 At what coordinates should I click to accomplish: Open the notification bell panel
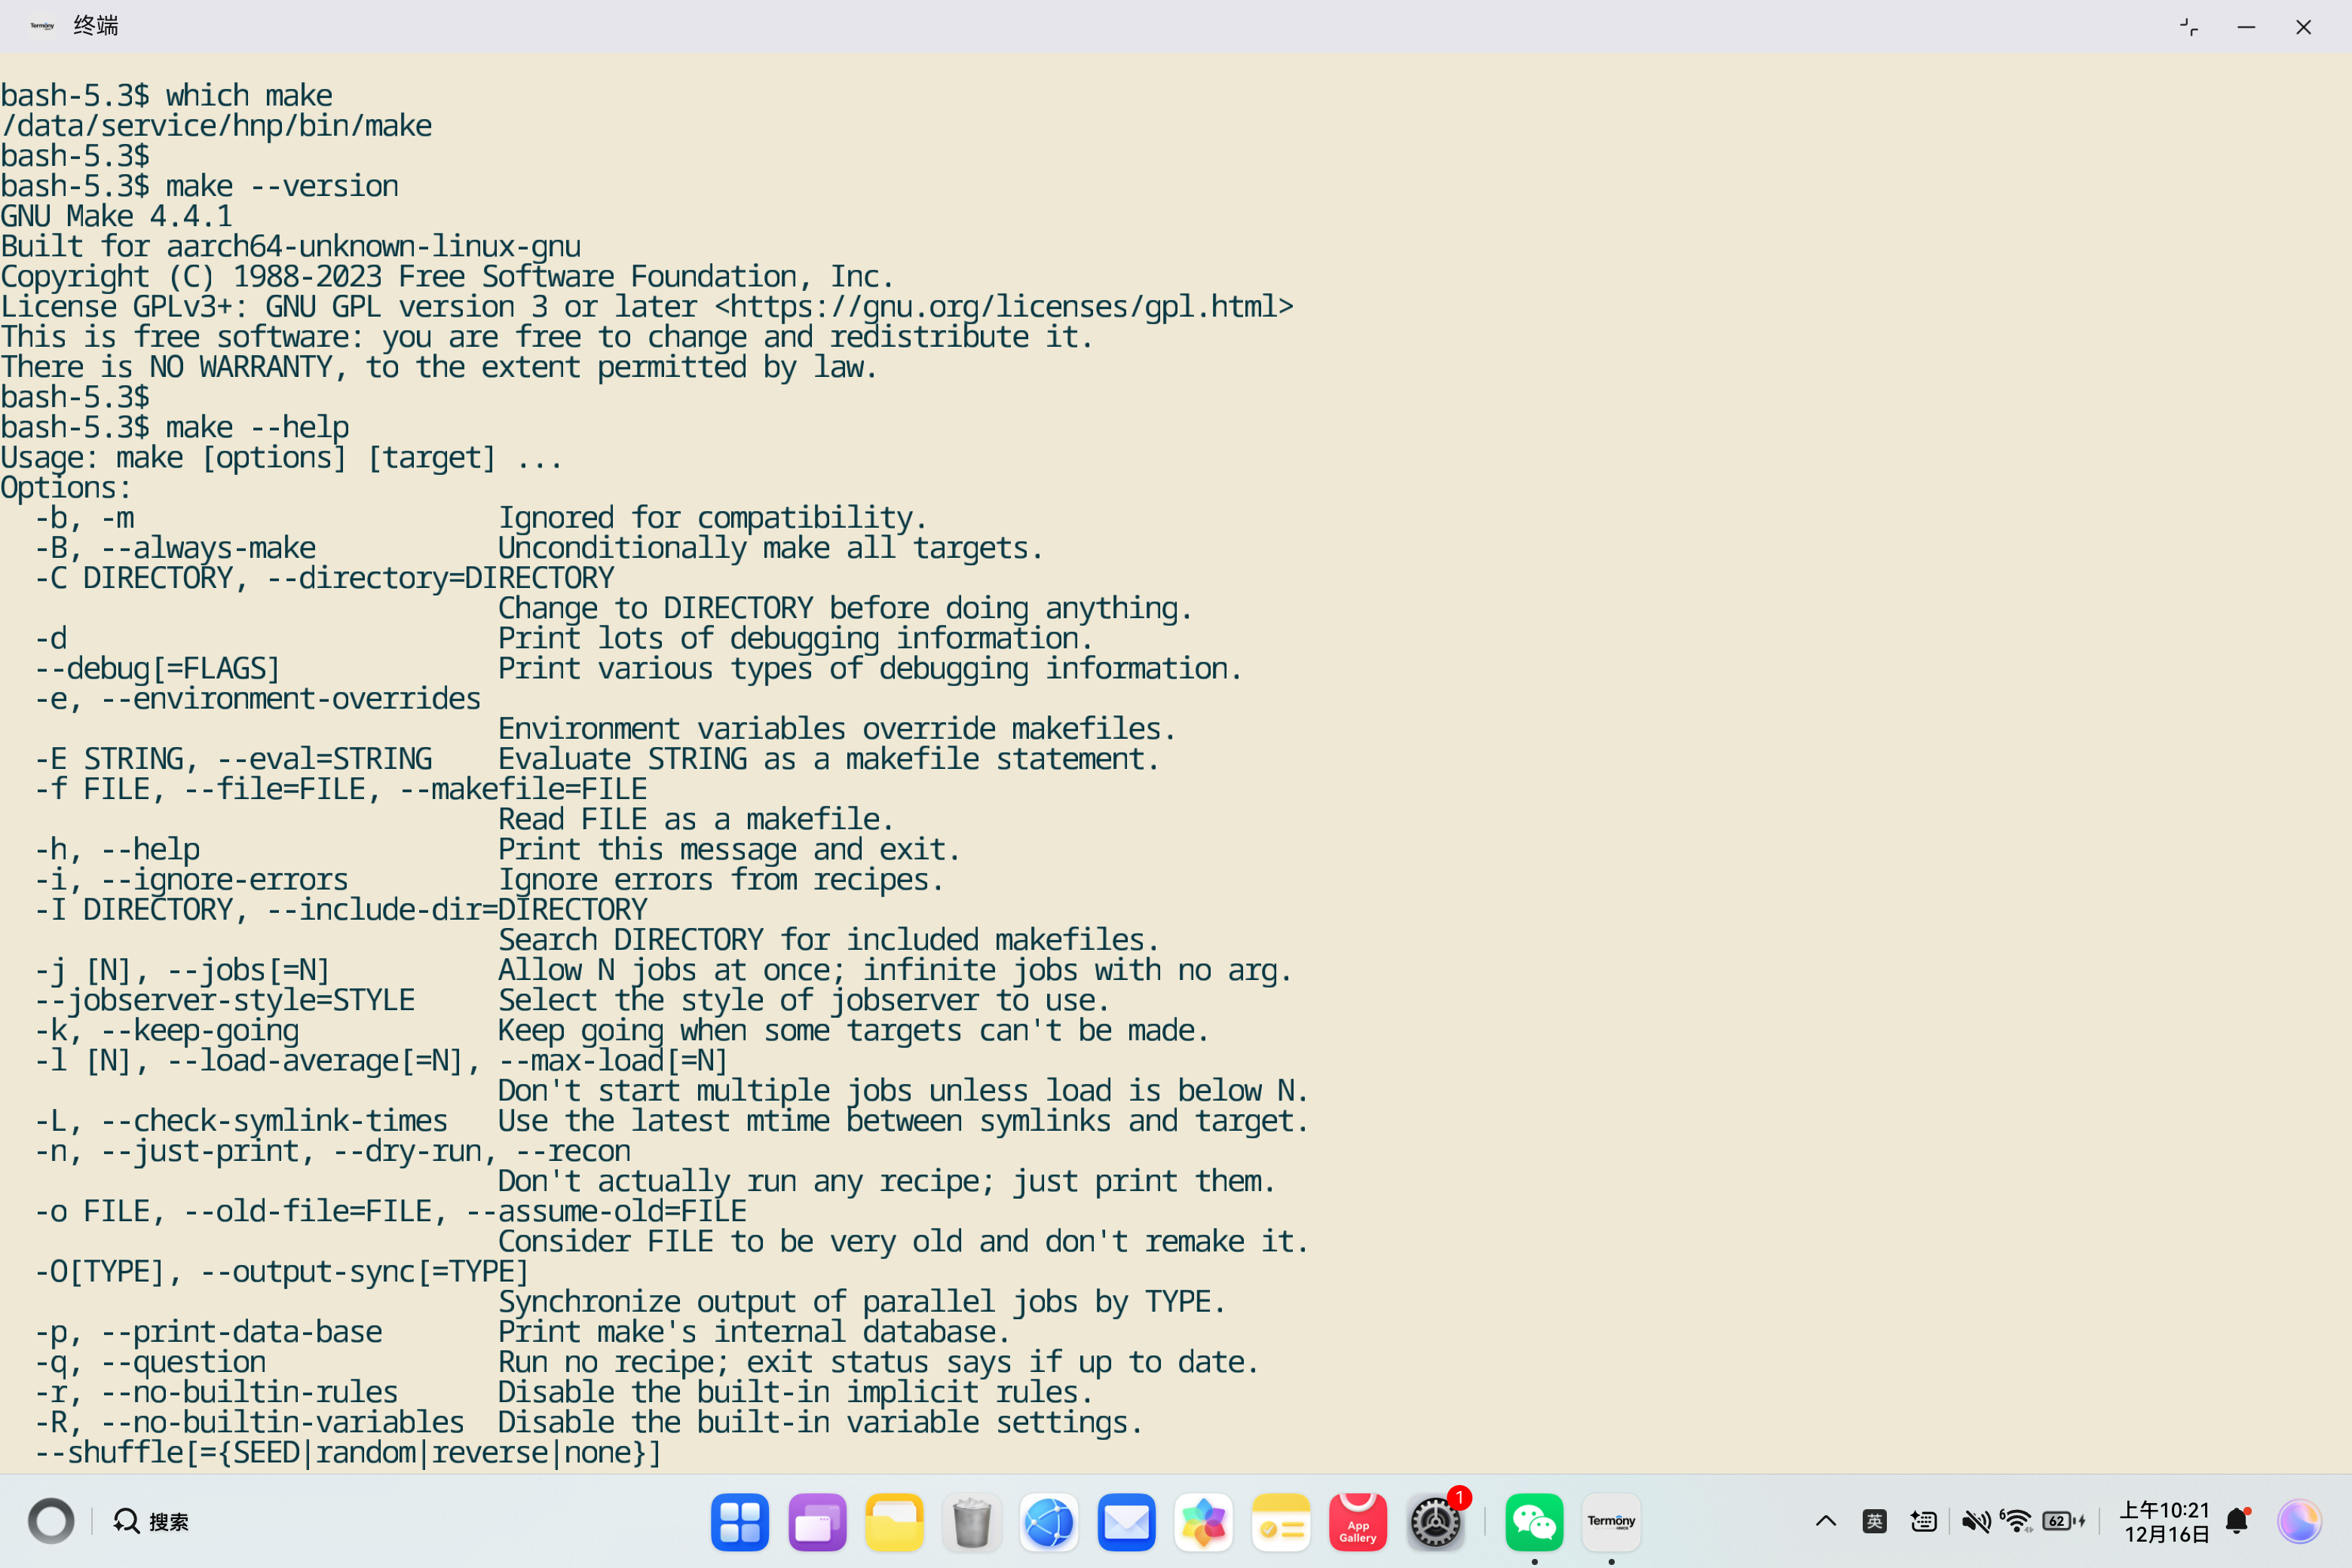coord(2237,1522)
